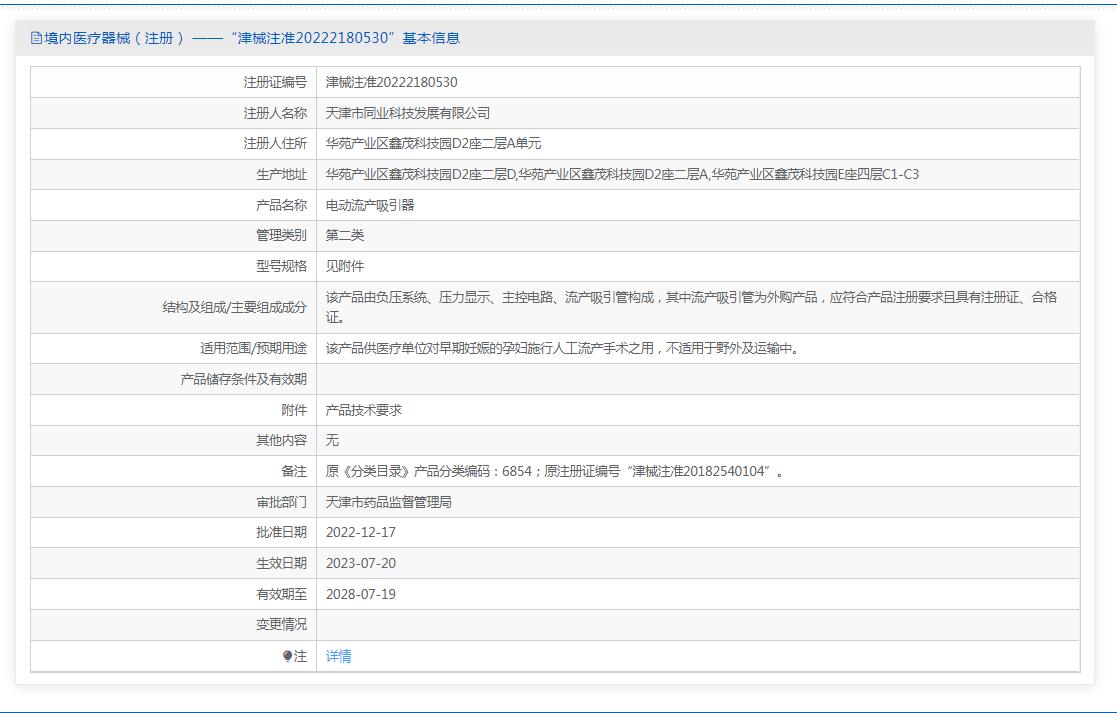Viewport: 1117px width, 713px height.
Task: Select registration number 津械注准20222180530 in table
Action: [x=391, y=82]
